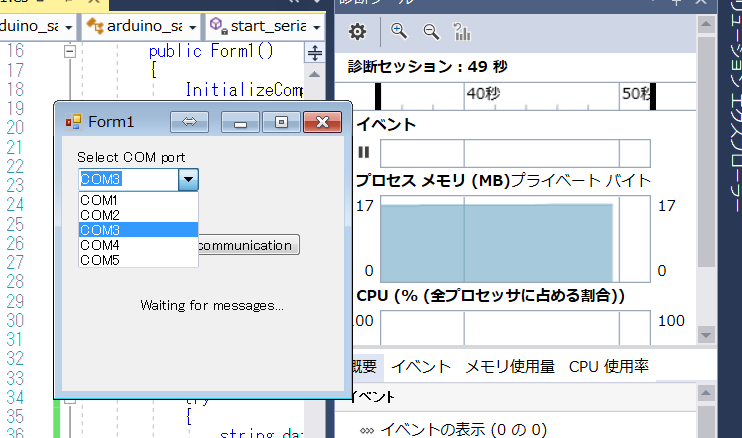Click line number 30 in editor
The width and height of the screenshot is (742, 438).
(x=15, y=320)
